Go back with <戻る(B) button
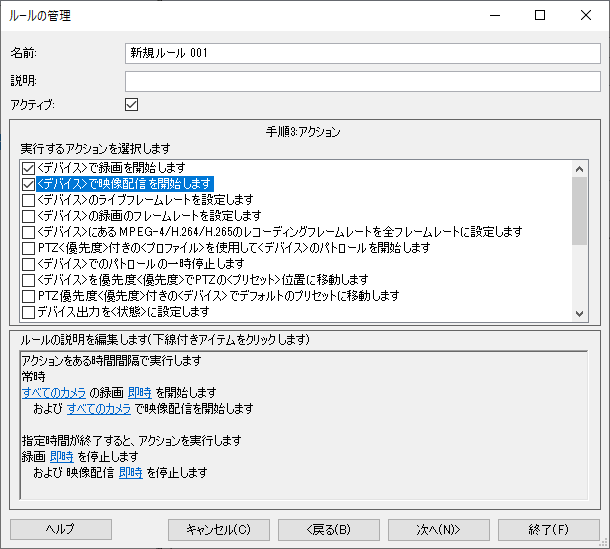 (x=329, y=530)
